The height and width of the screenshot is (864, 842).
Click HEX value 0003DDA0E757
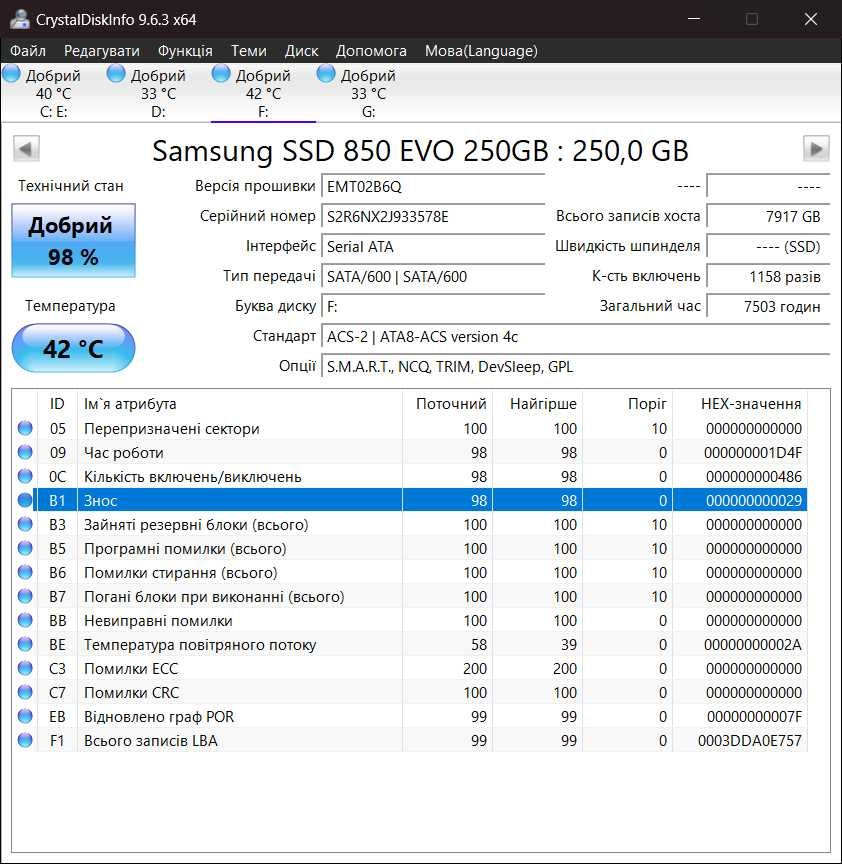tap(749, 741)
